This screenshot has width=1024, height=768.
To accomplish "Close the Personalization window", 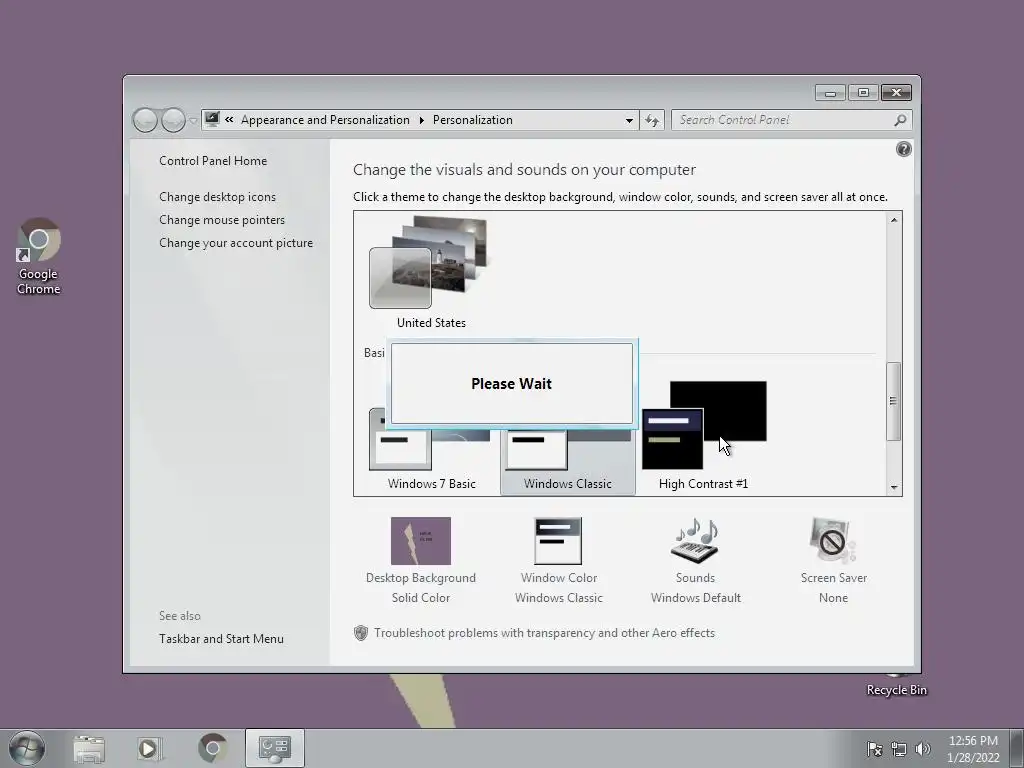I will (896, 93).
